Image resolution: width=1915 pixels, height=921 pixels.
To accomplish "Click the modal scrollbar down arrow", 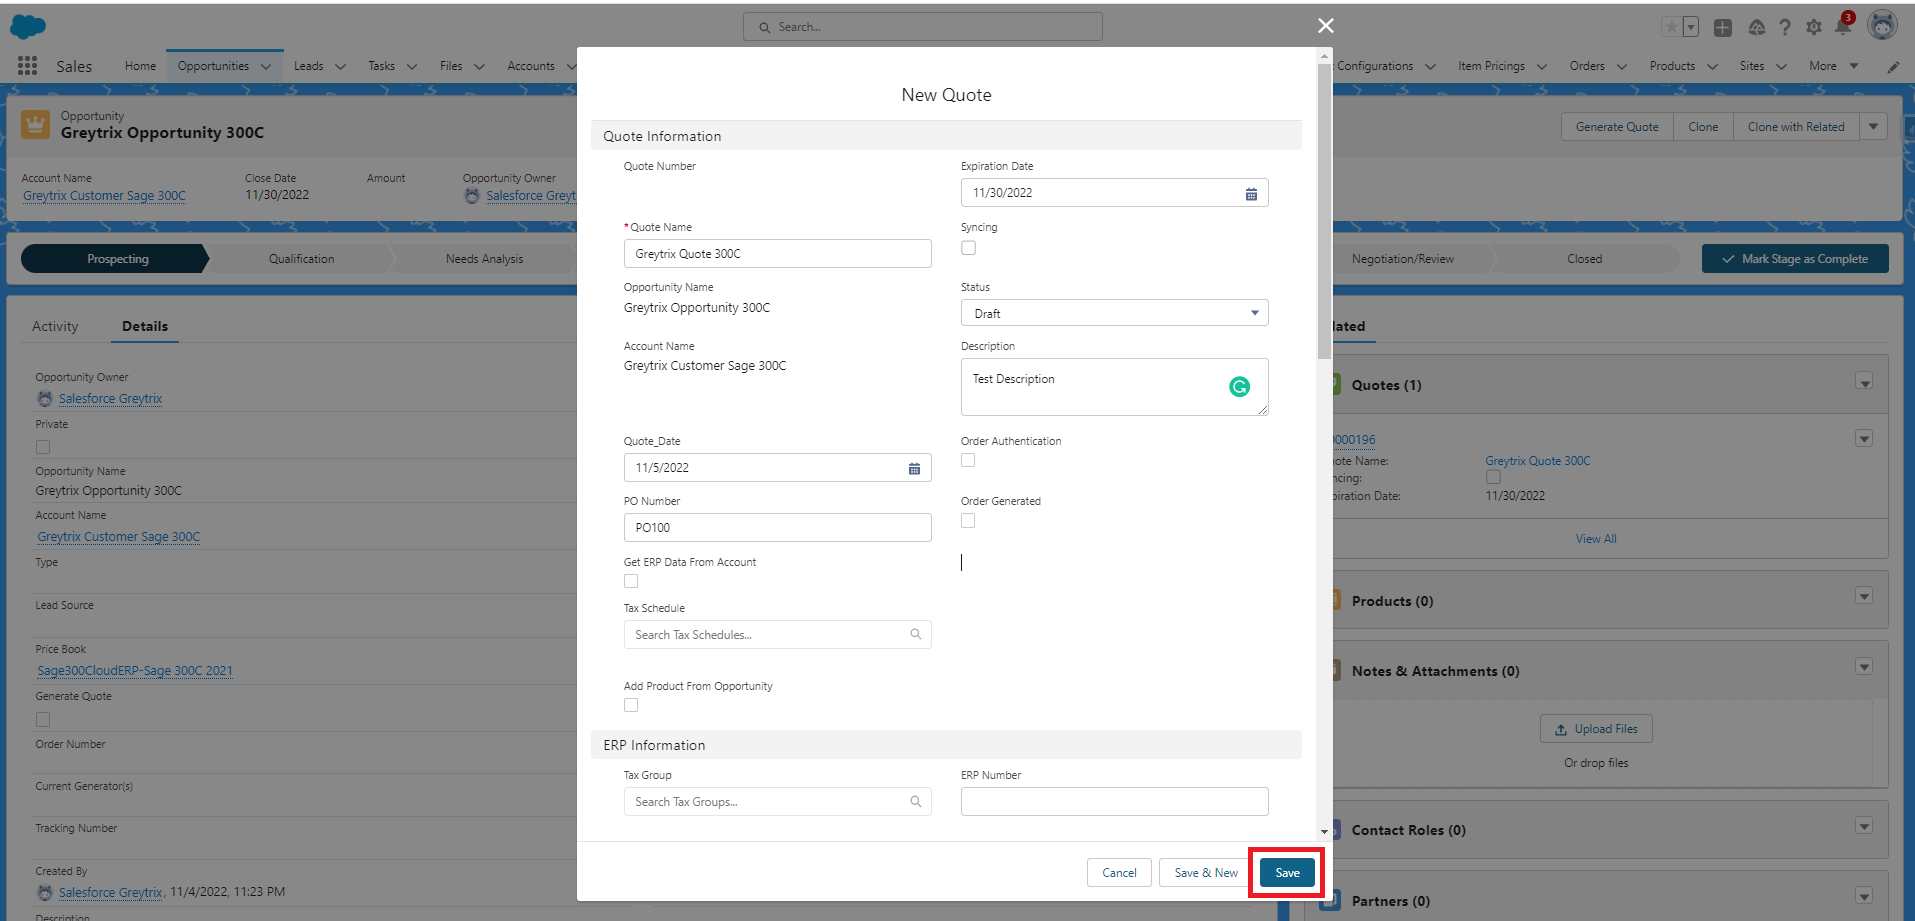I will [x=1325, y=831].
